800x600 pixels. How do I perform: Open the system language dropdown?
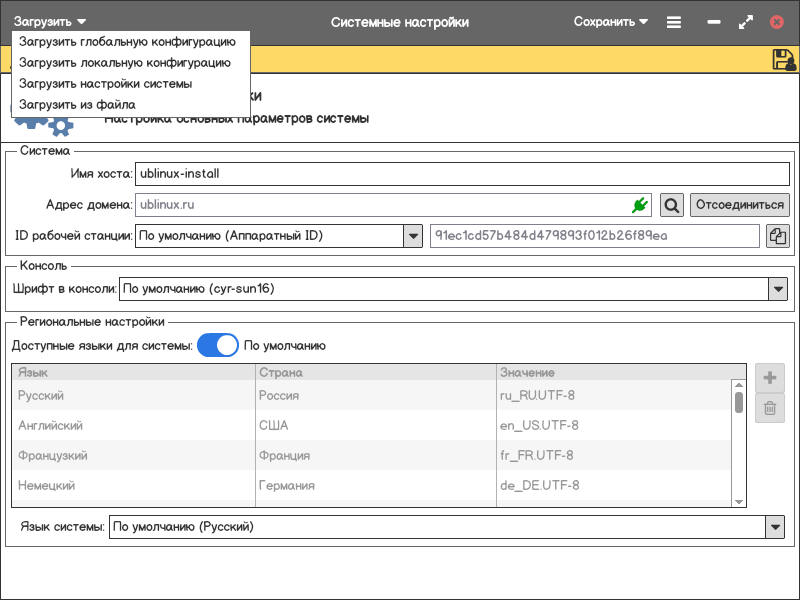point(774,527)
